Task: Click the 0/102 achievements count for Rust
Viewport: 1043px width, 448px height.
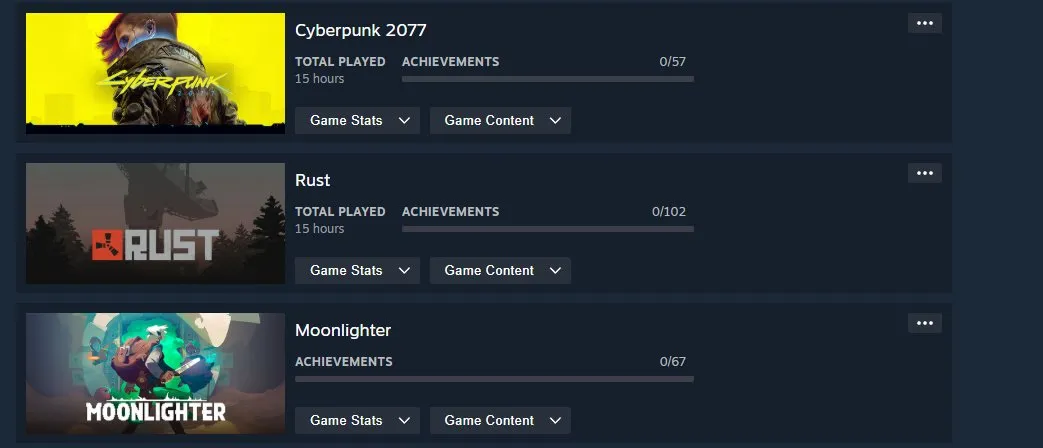Action: click(669, 212)
